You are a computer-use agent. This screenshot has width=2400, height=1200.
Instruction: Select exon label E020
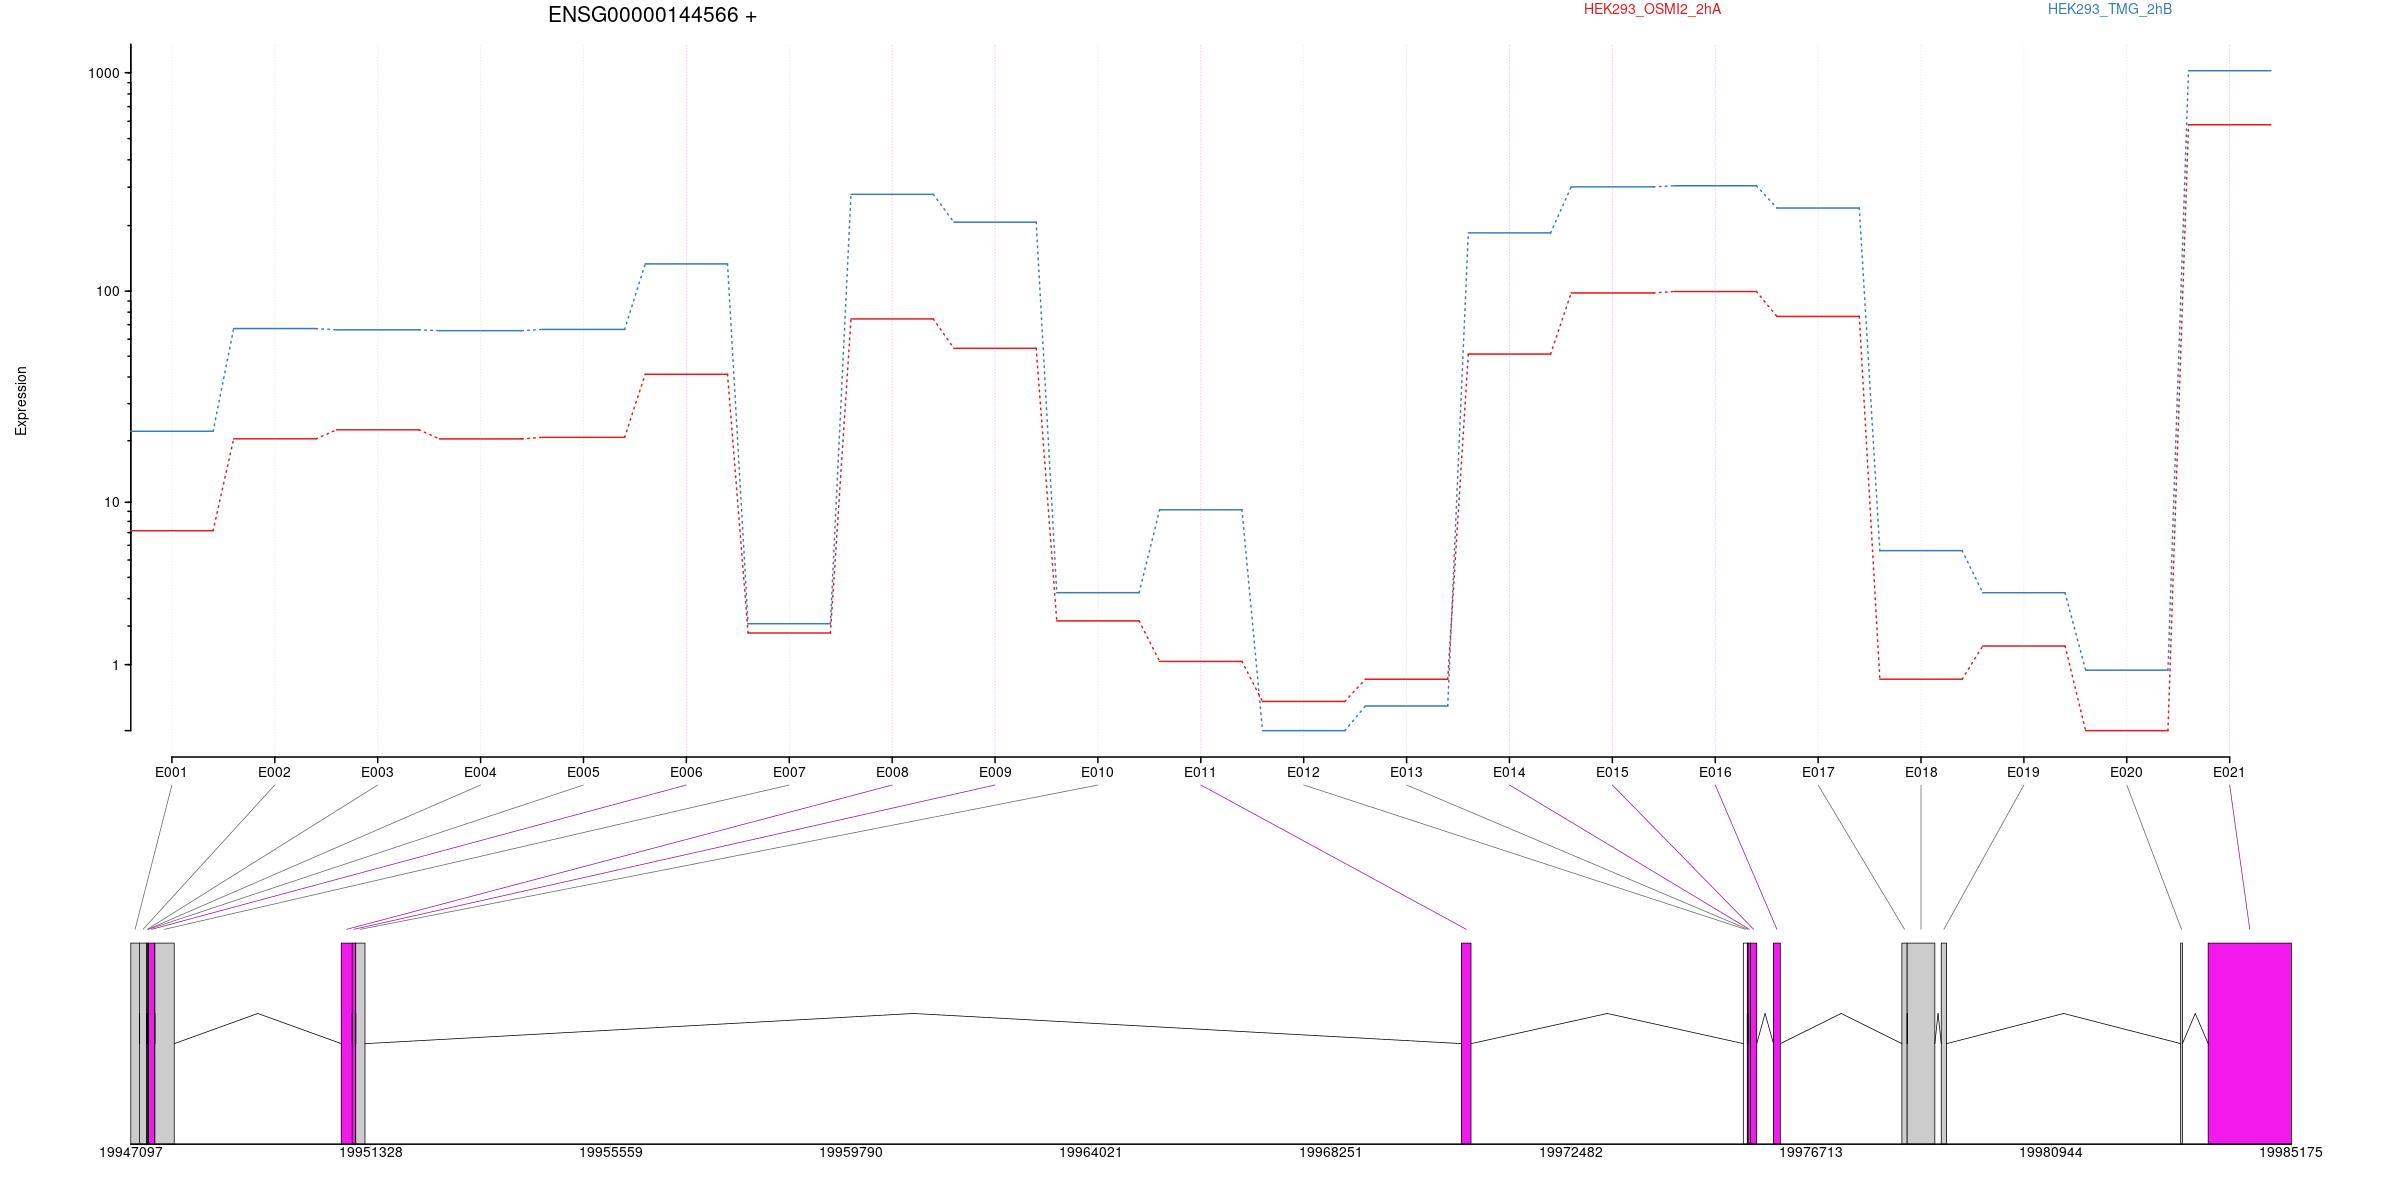coord(2126,772)
